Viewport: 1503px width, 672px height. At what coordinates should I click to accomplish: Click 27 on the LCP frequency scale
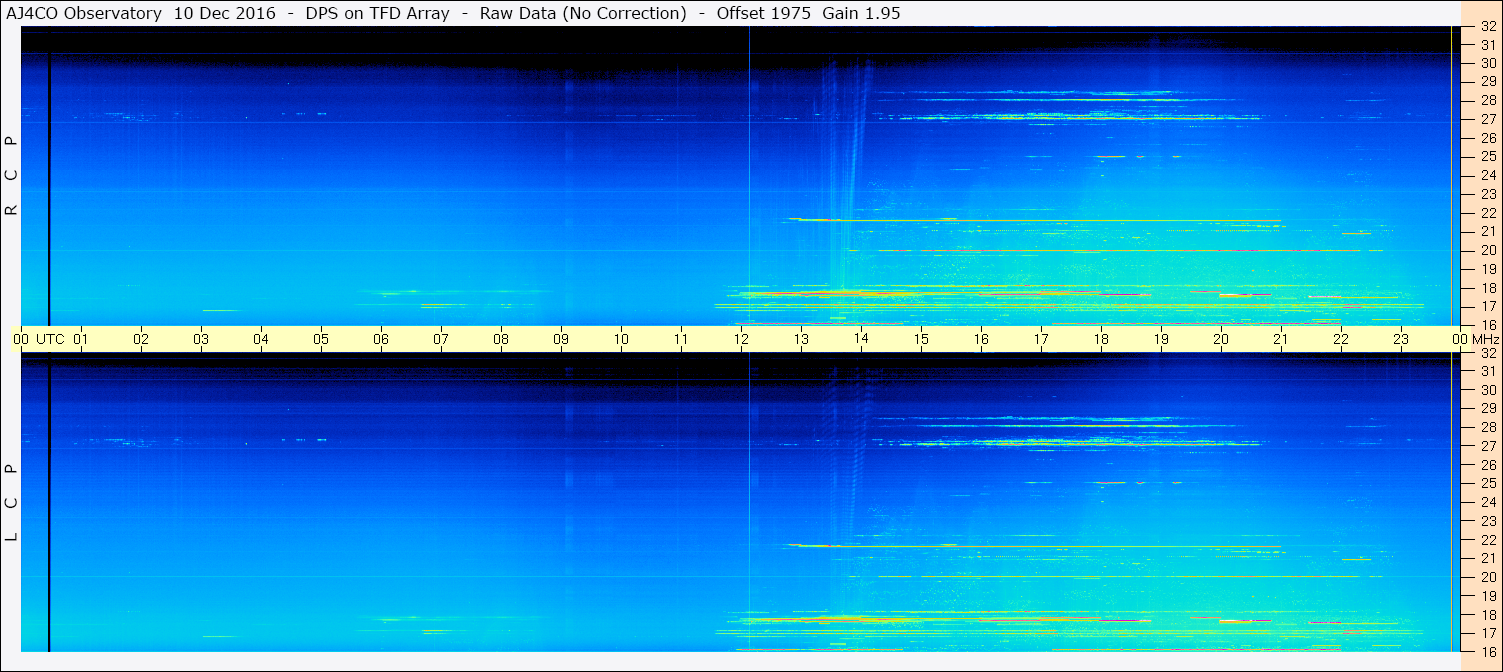coord(1488,446)
